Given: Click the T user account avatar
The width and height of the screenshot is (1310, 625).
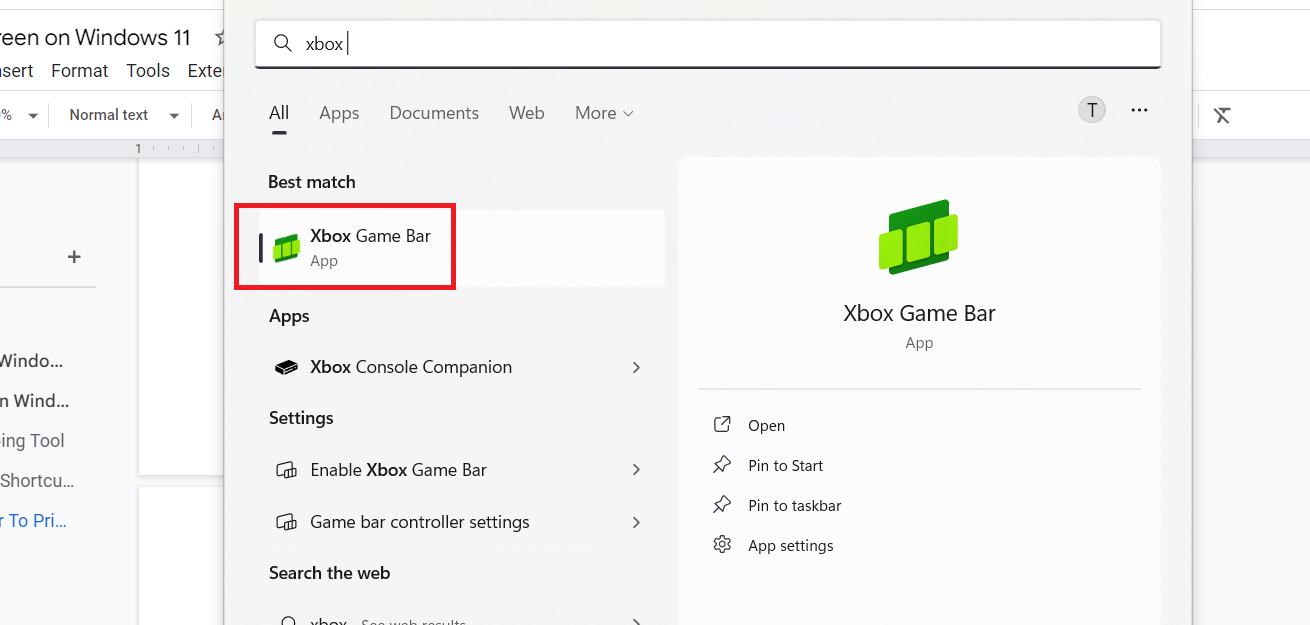Looking at the screenshot, I should pyautogui.click(x=1092, y=110).
